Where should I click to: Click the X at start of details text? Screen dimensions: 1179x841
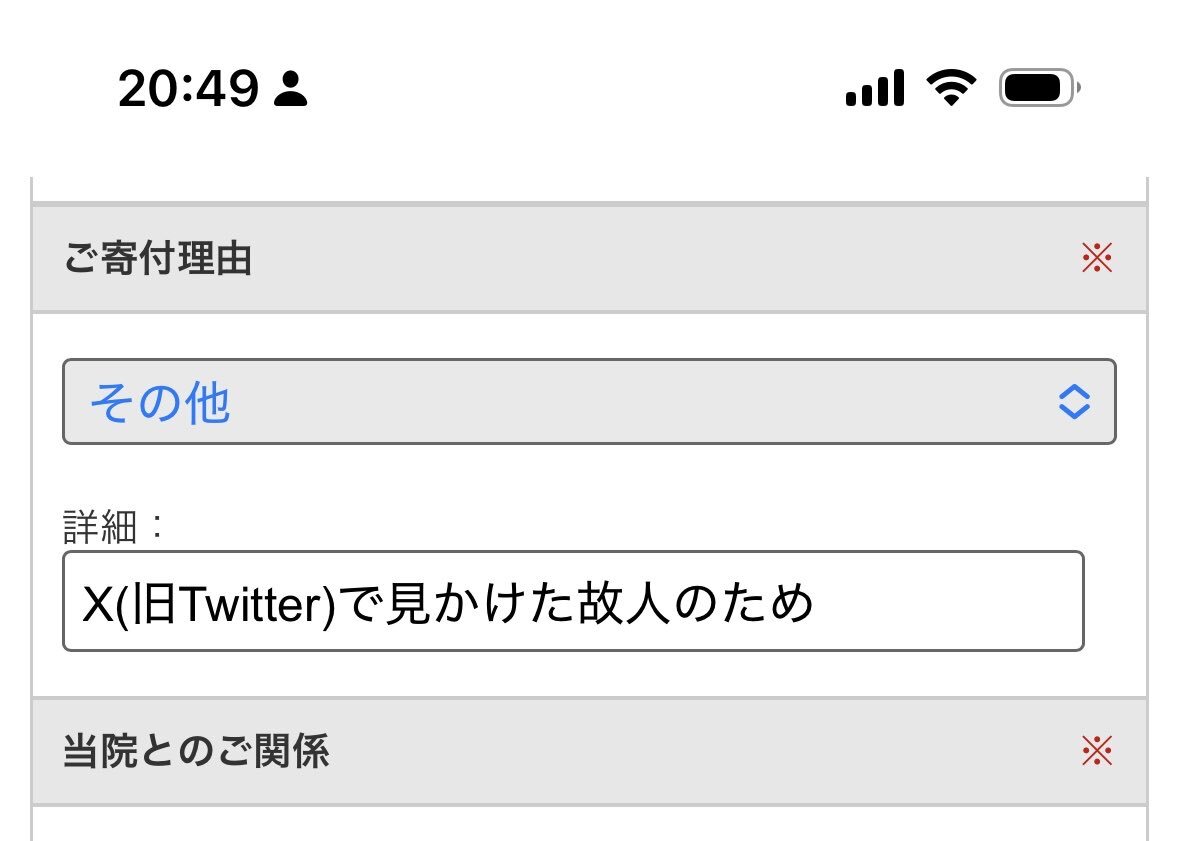click(x=95, y=603)
